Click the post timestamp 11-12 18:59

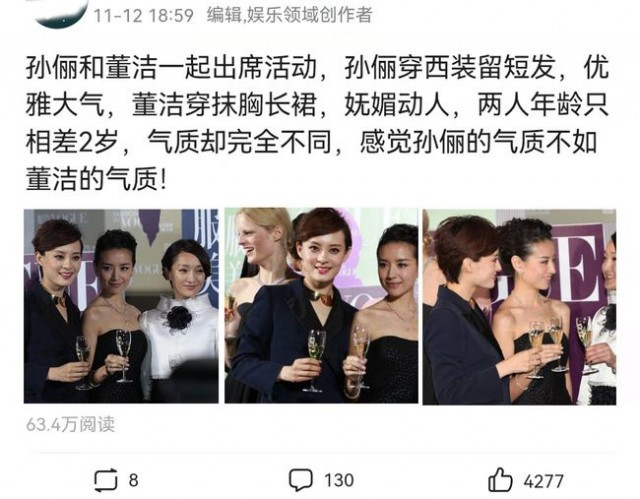[144, 16]
